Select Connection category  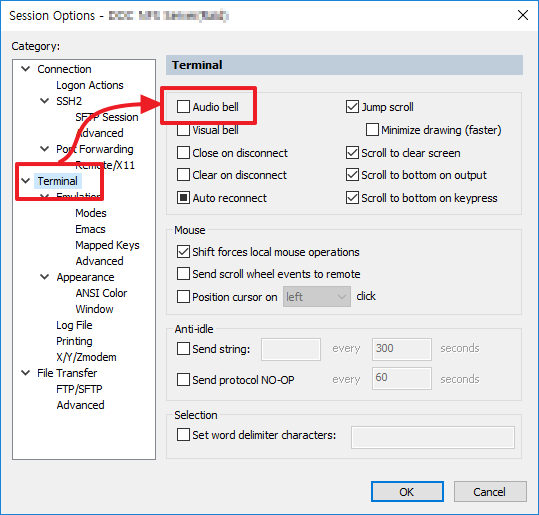click(x=64, y=69)
